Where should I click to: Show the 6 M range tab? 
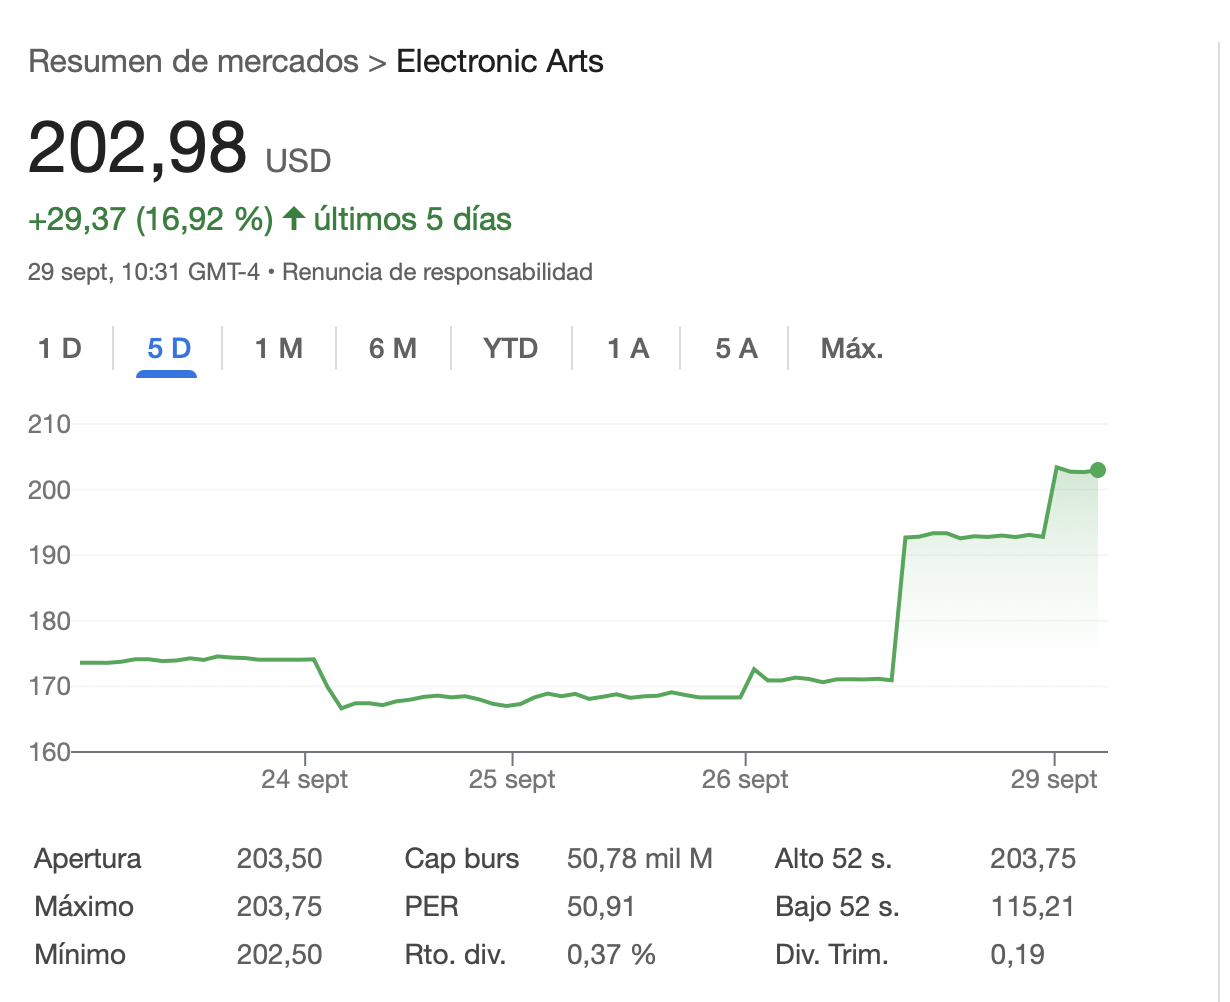tap(392, 349)
